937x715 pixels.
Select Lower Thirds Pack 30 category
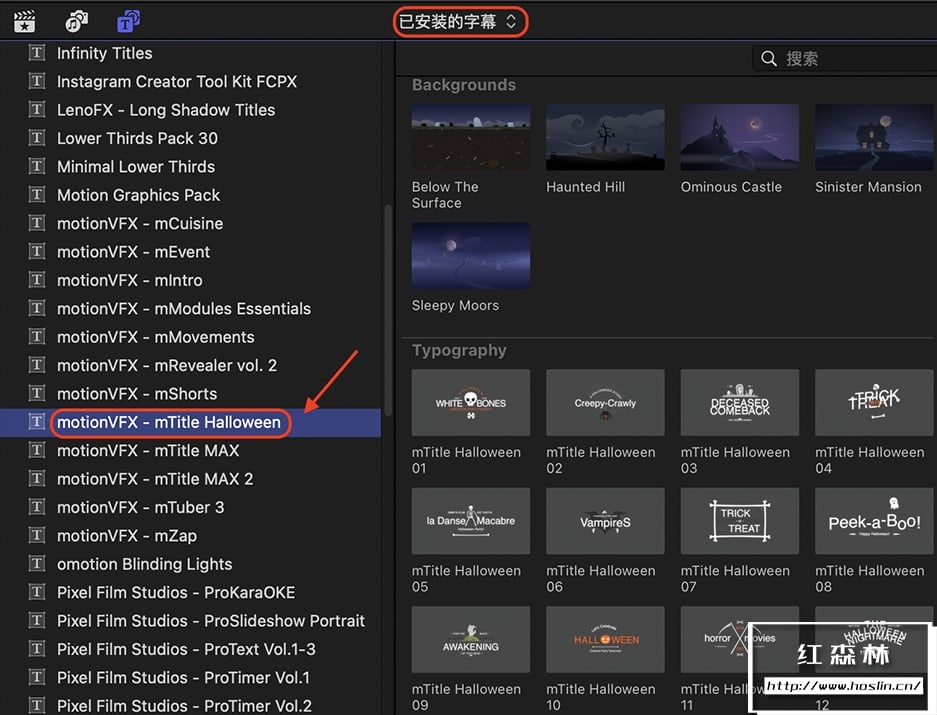(137, 138)
